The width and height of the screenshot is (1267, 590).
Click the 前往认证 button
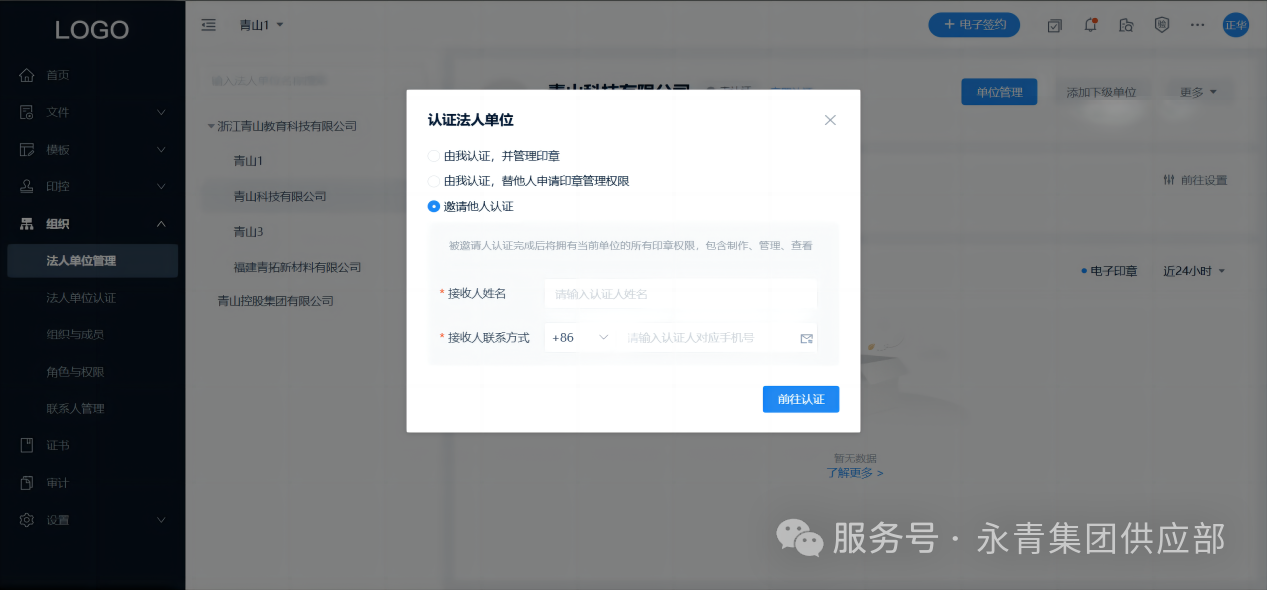pyautogui.click(x=800, y=399)
